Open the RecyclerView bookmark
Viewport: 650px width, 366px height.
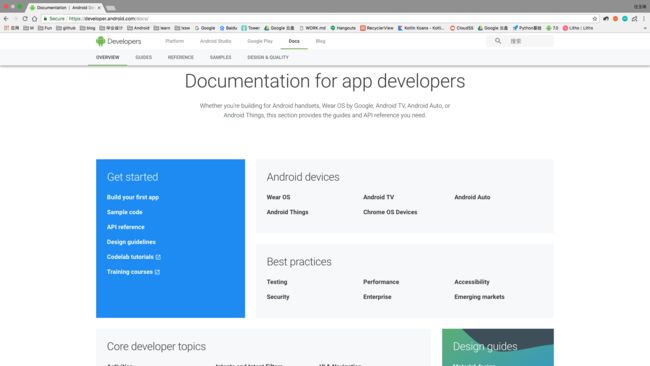point(377,28)
